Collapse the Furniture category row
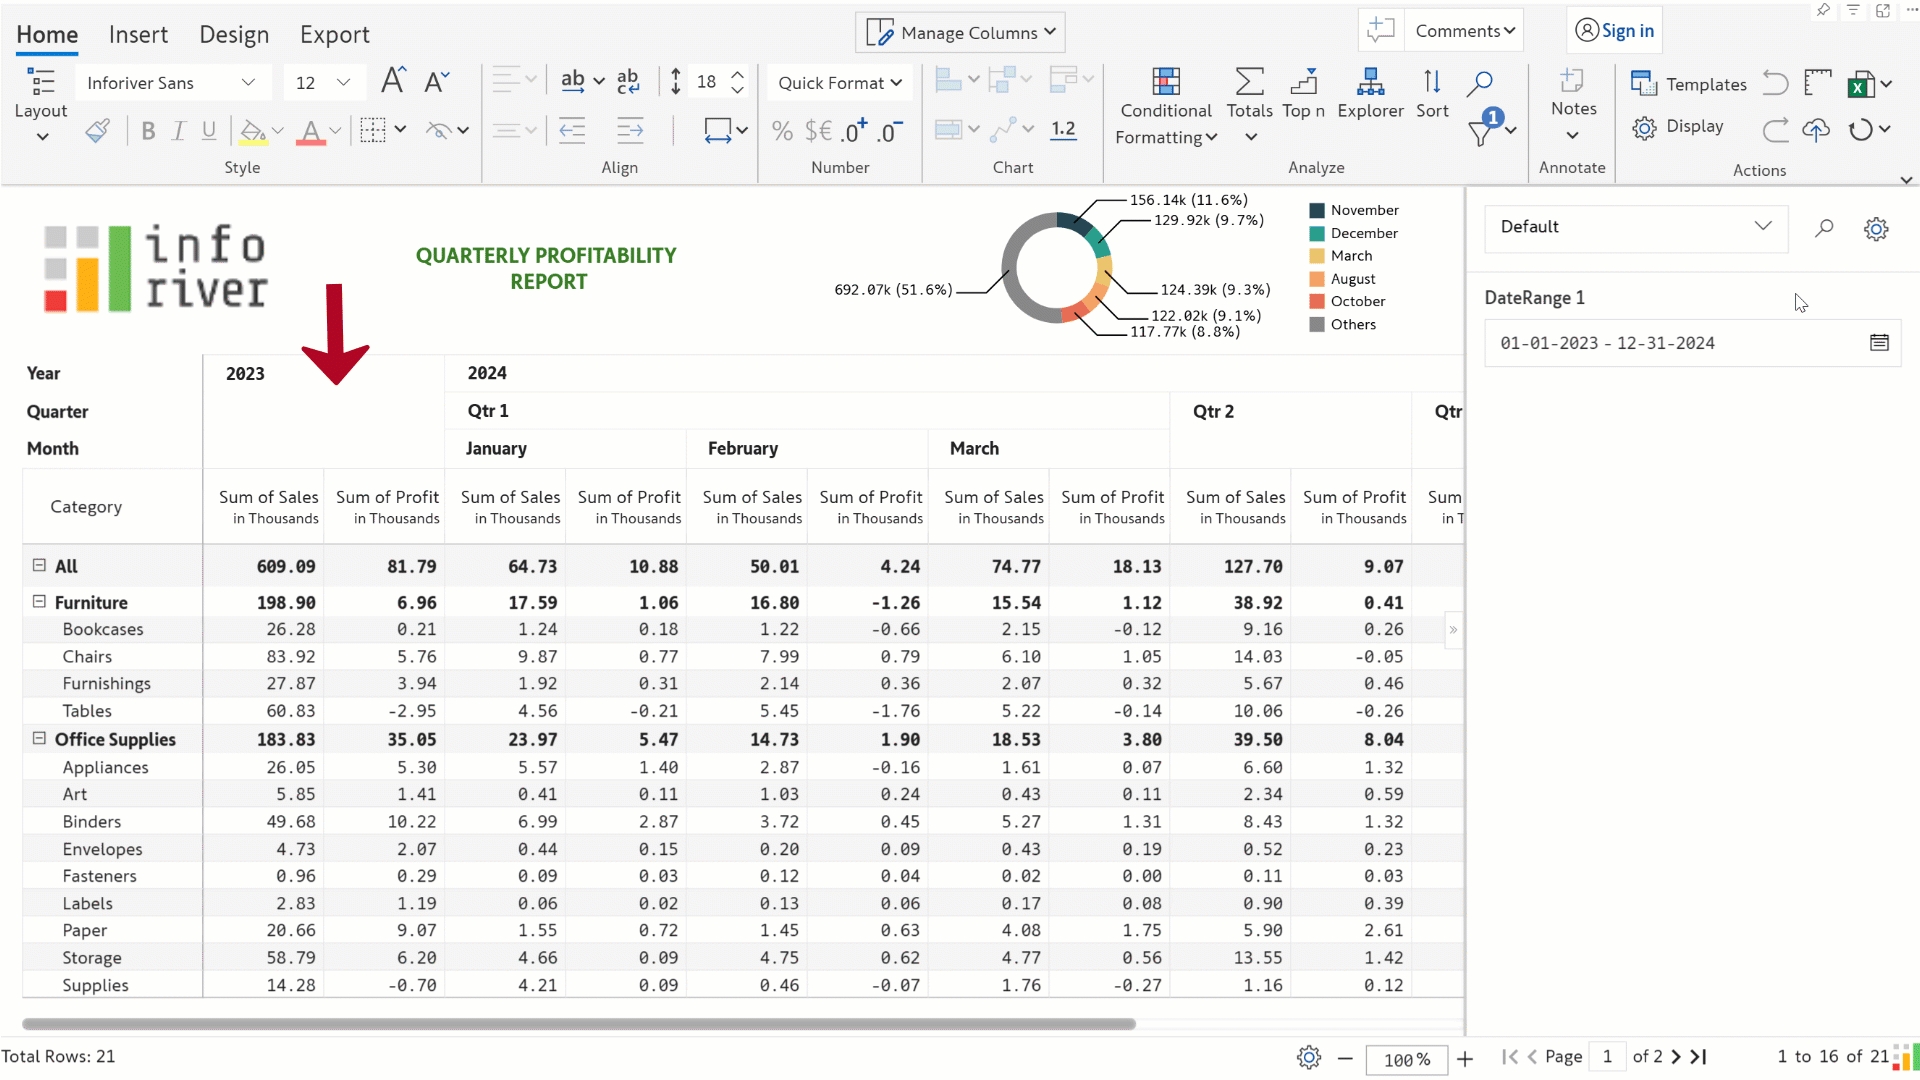 39,602
